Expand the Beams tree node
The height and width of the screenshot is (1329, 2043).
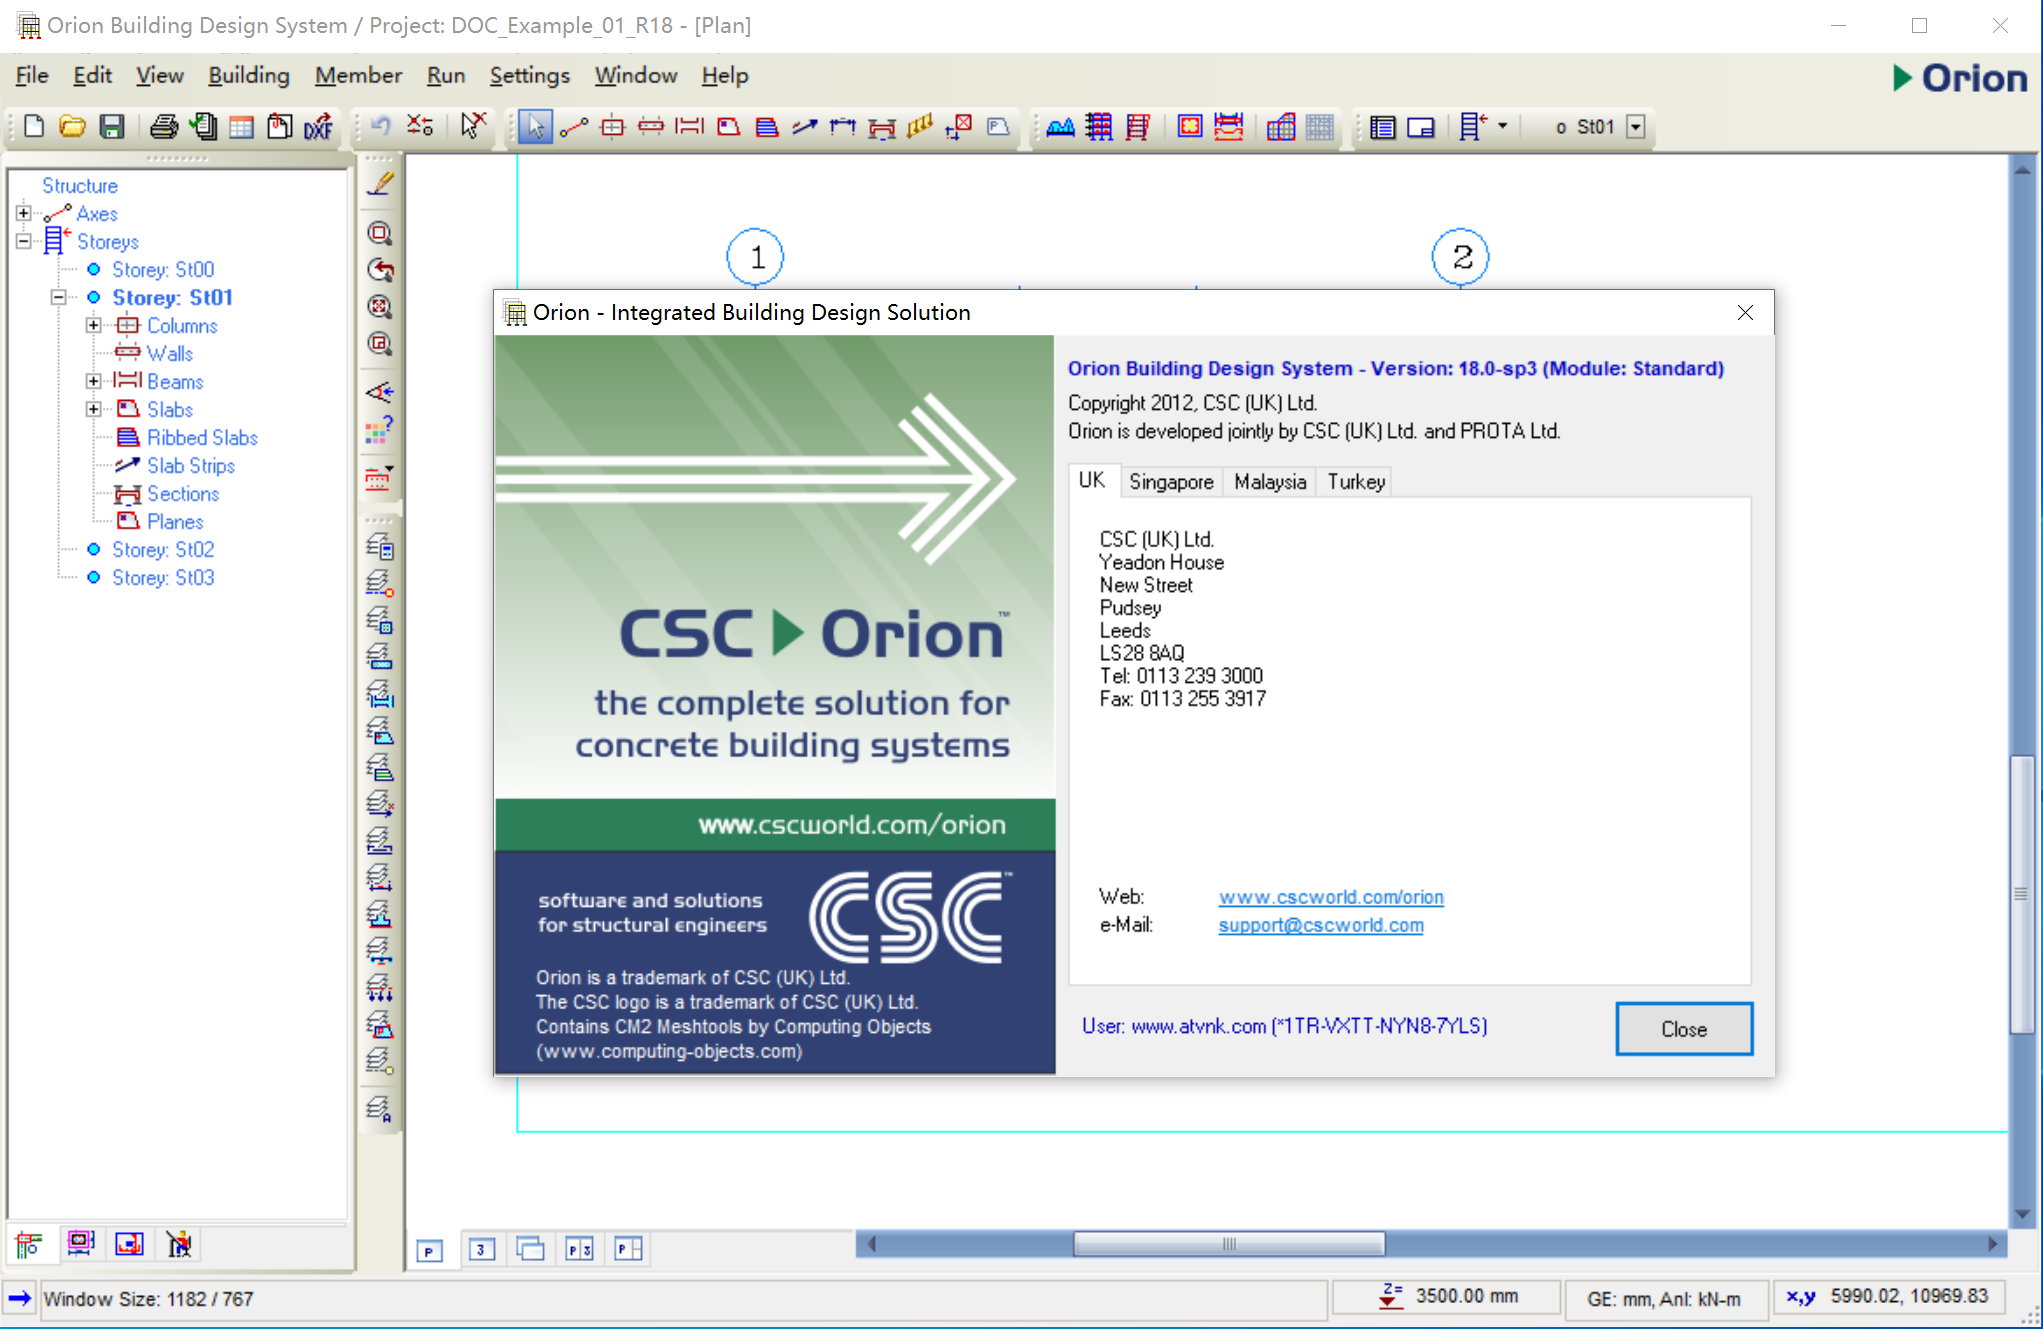(94, 381)
